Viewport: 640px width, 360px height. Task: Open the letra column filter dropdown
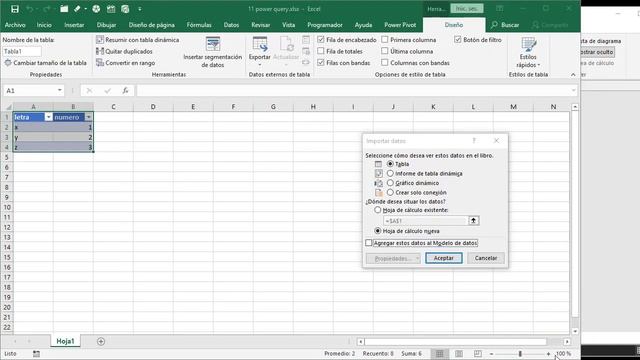48,117
